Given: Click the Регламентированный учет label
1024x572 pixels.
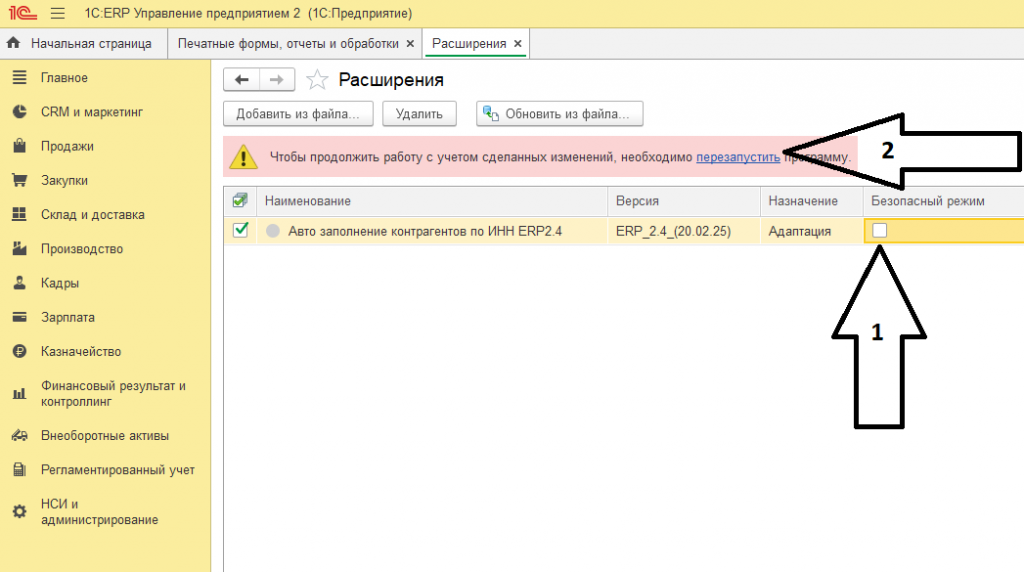Looking at the screenshot, I should [118, 469].
